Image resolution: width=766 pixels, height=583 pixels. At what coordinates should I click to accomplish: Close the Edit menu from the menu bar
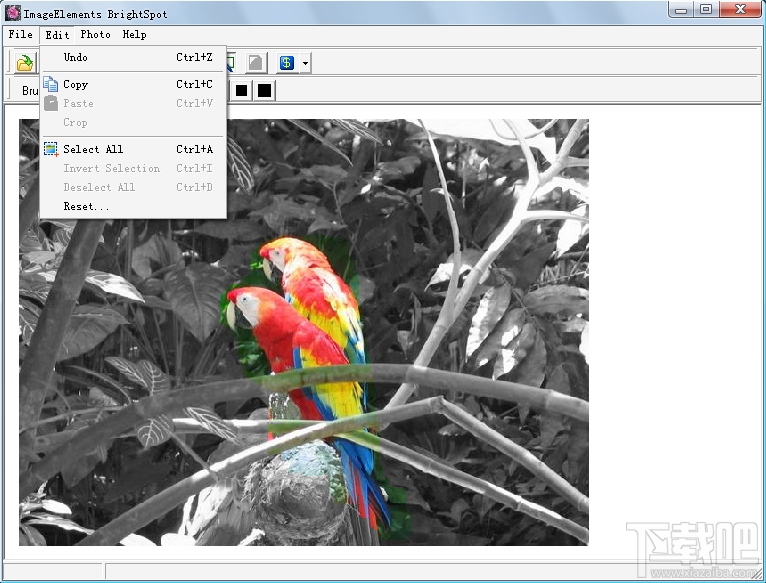coord(57,35)
